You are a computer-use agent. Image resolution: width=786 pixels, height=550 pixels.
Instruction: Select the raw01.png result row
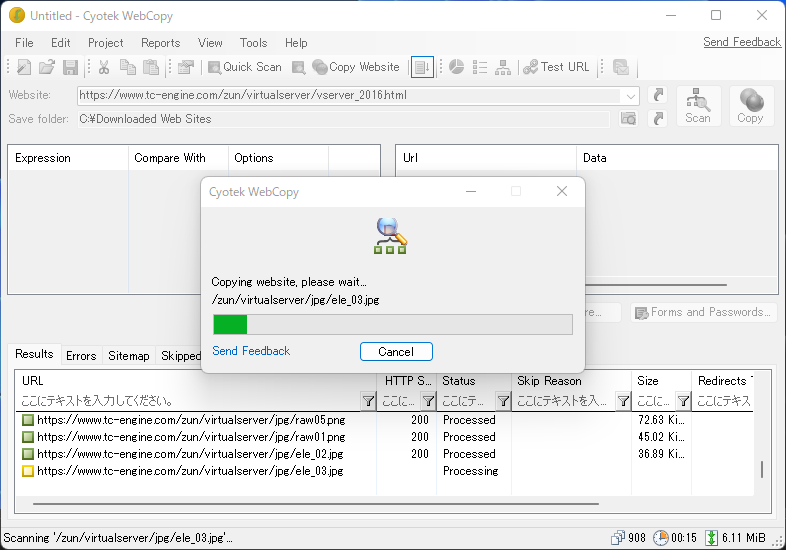[384, 437]
